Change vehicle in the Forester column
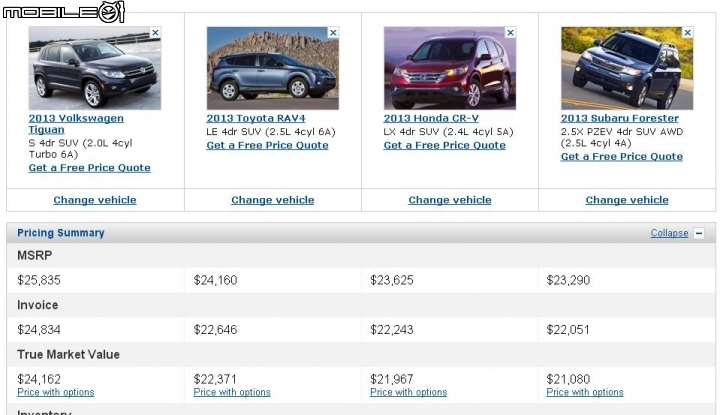 pyautogui.click(x=627, y=200)
